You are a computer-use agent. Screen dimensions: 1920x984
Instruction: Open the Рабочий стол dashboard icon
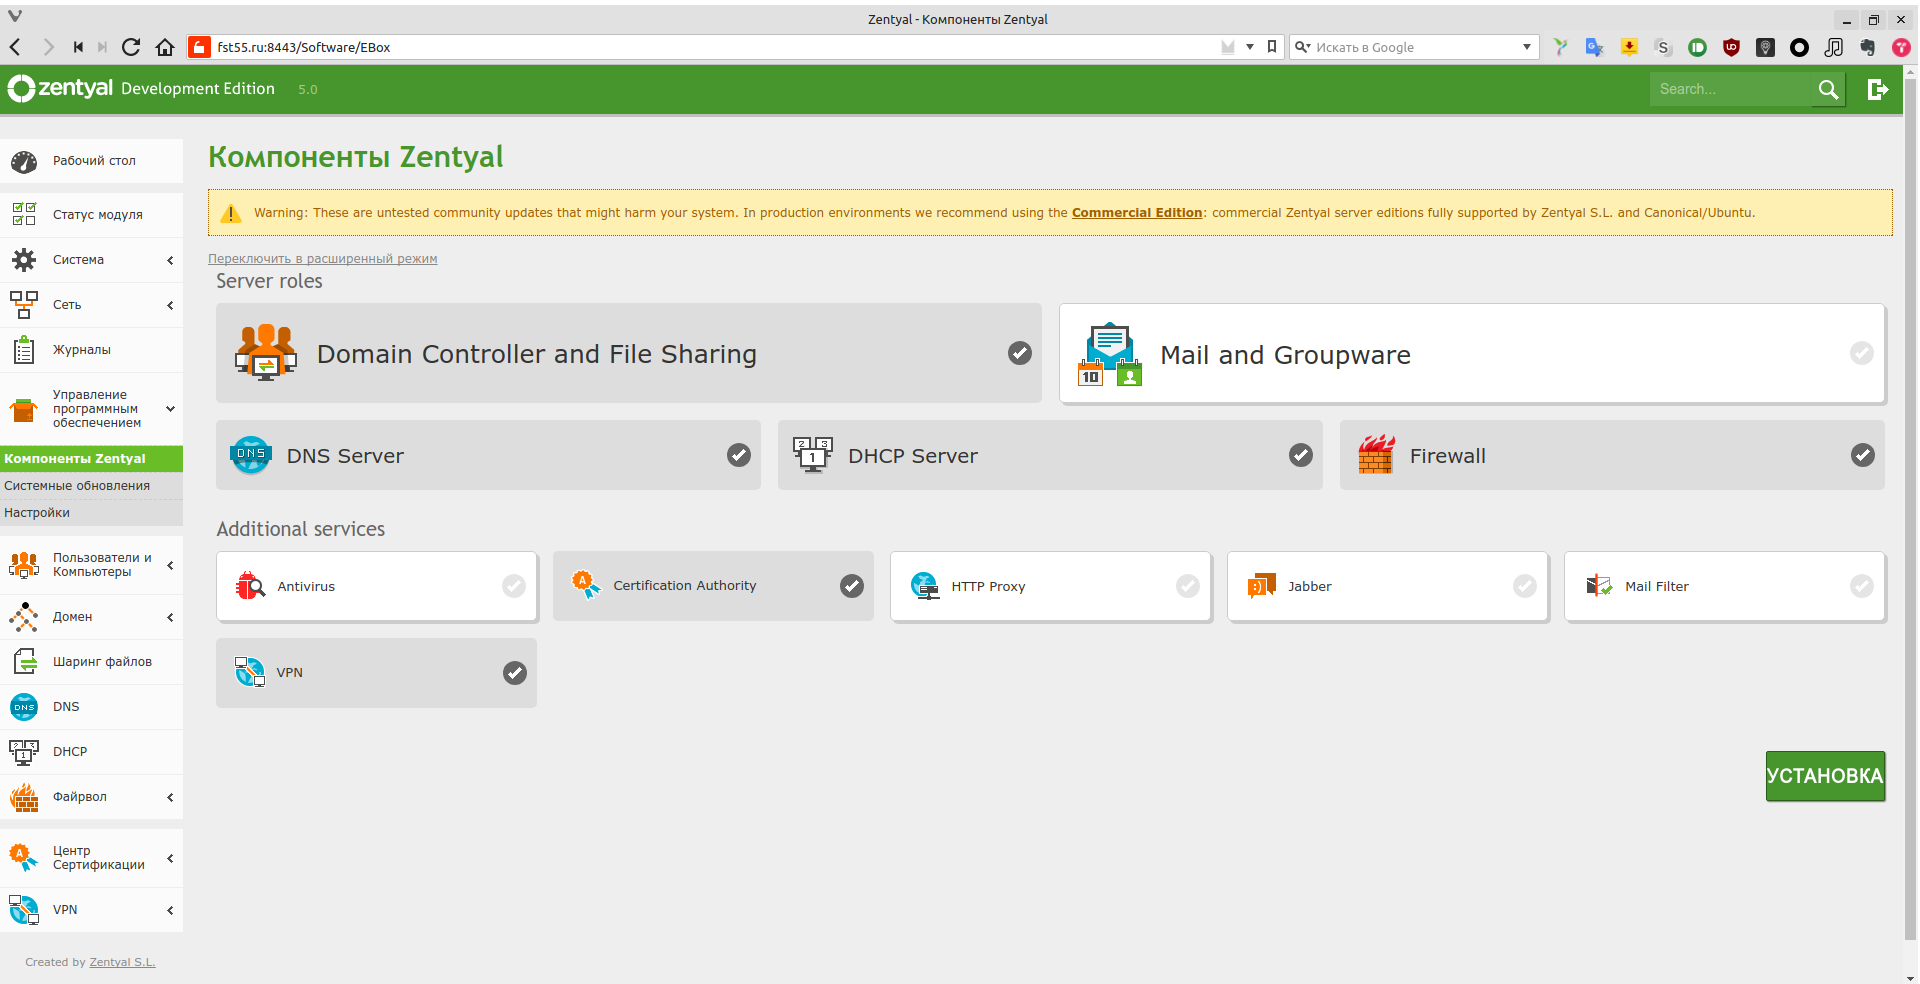[24, 161]
